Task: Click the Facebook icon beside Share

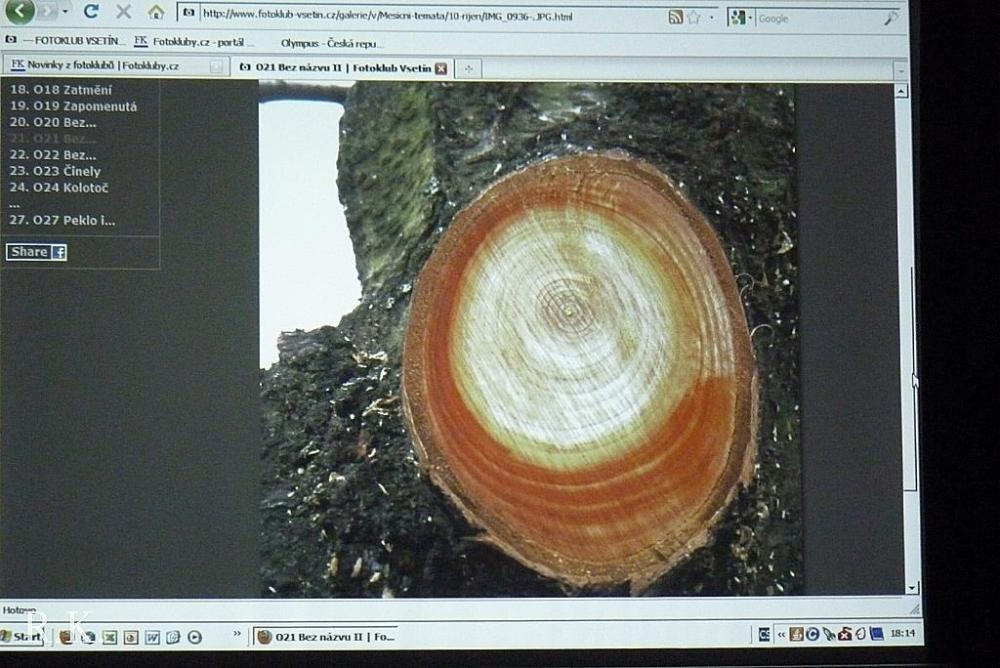Action: (x=59, y=253)
